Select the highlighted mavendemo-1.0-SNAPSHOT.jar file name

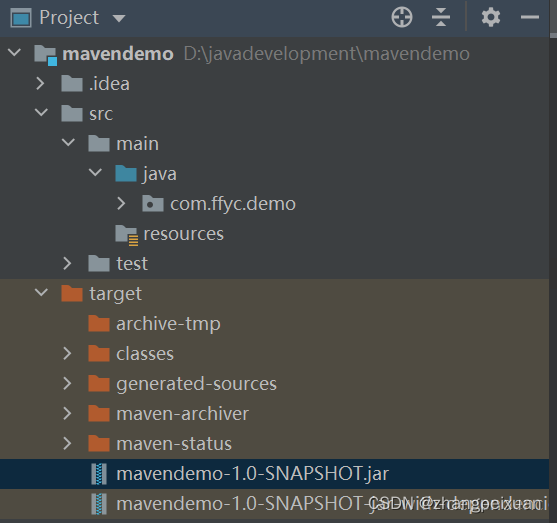tap(253, 474)
